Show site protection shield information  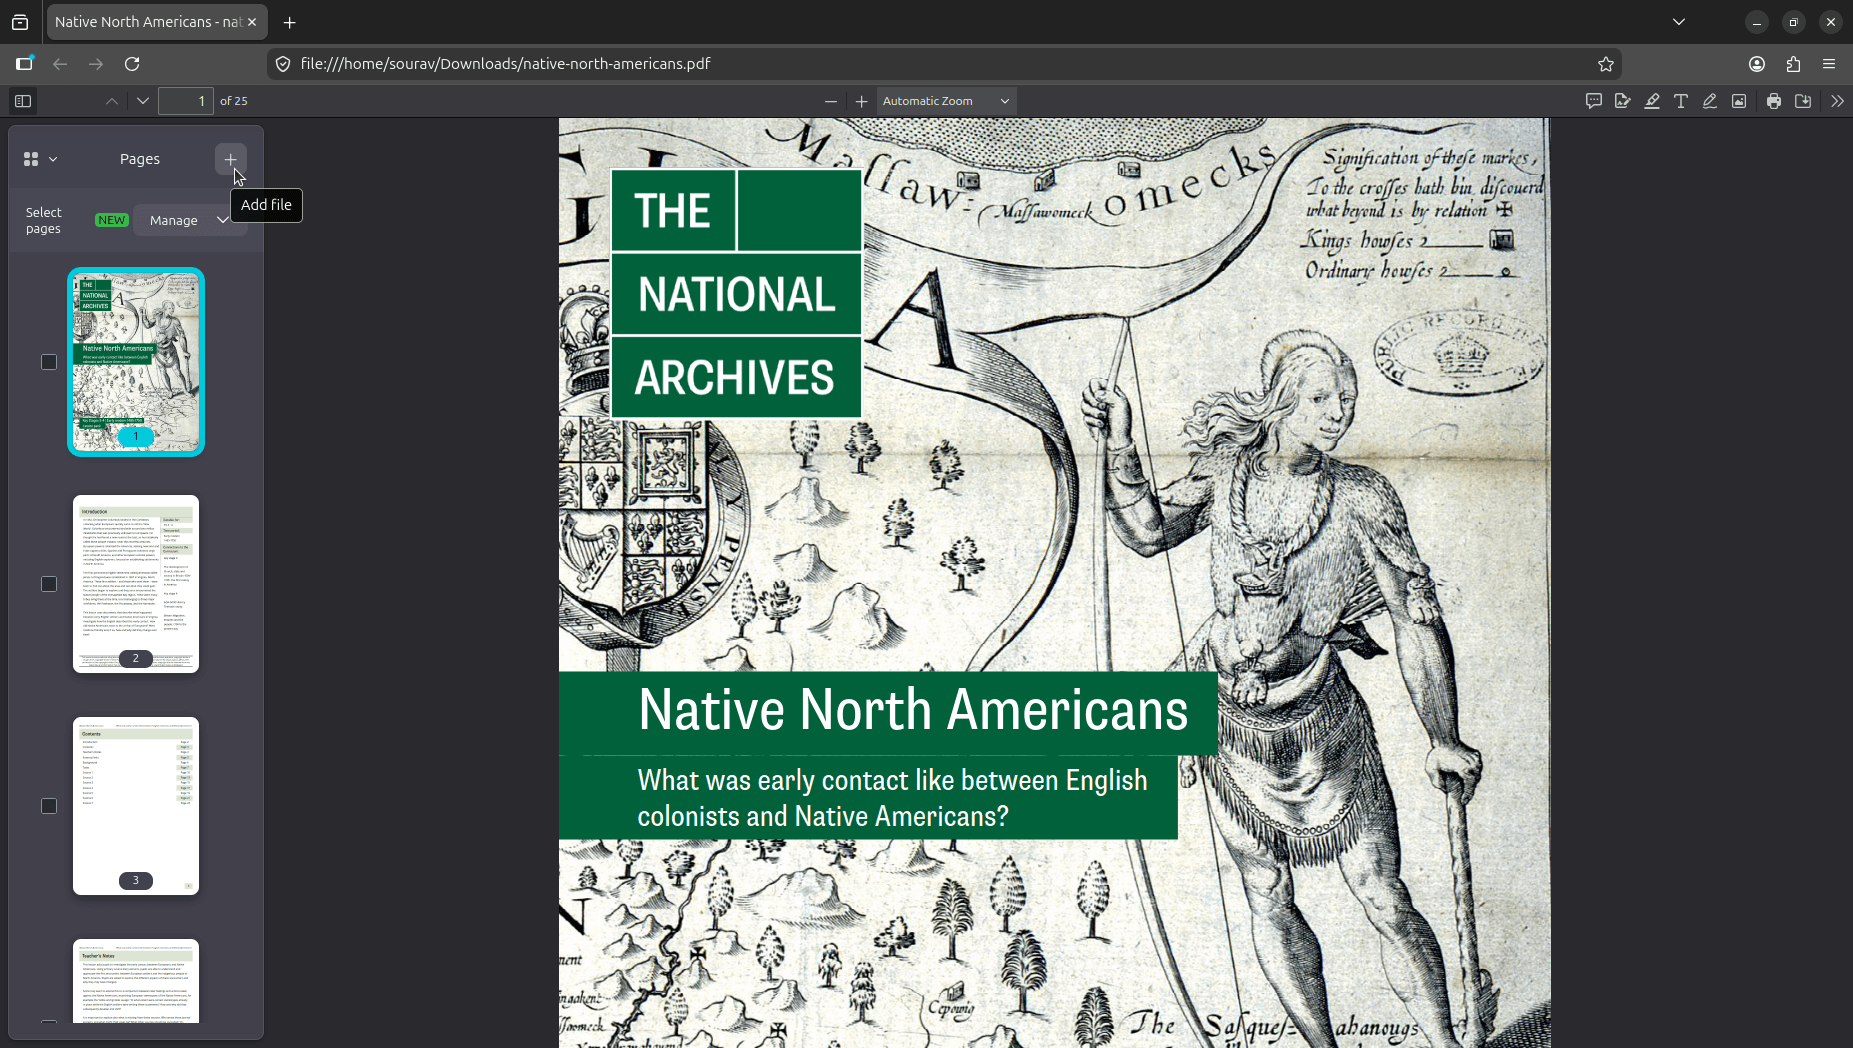pos(283,64)
